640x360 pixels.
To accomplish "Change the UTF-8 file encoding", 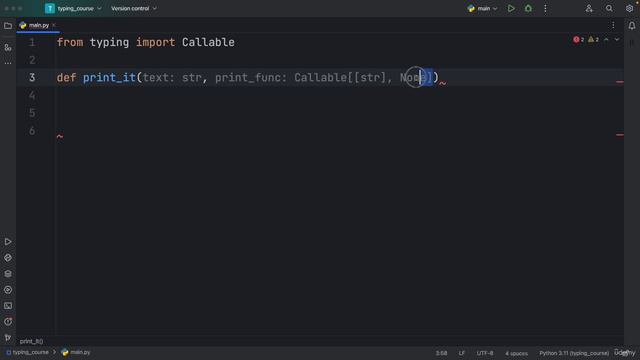I will [x=485, y=353].
